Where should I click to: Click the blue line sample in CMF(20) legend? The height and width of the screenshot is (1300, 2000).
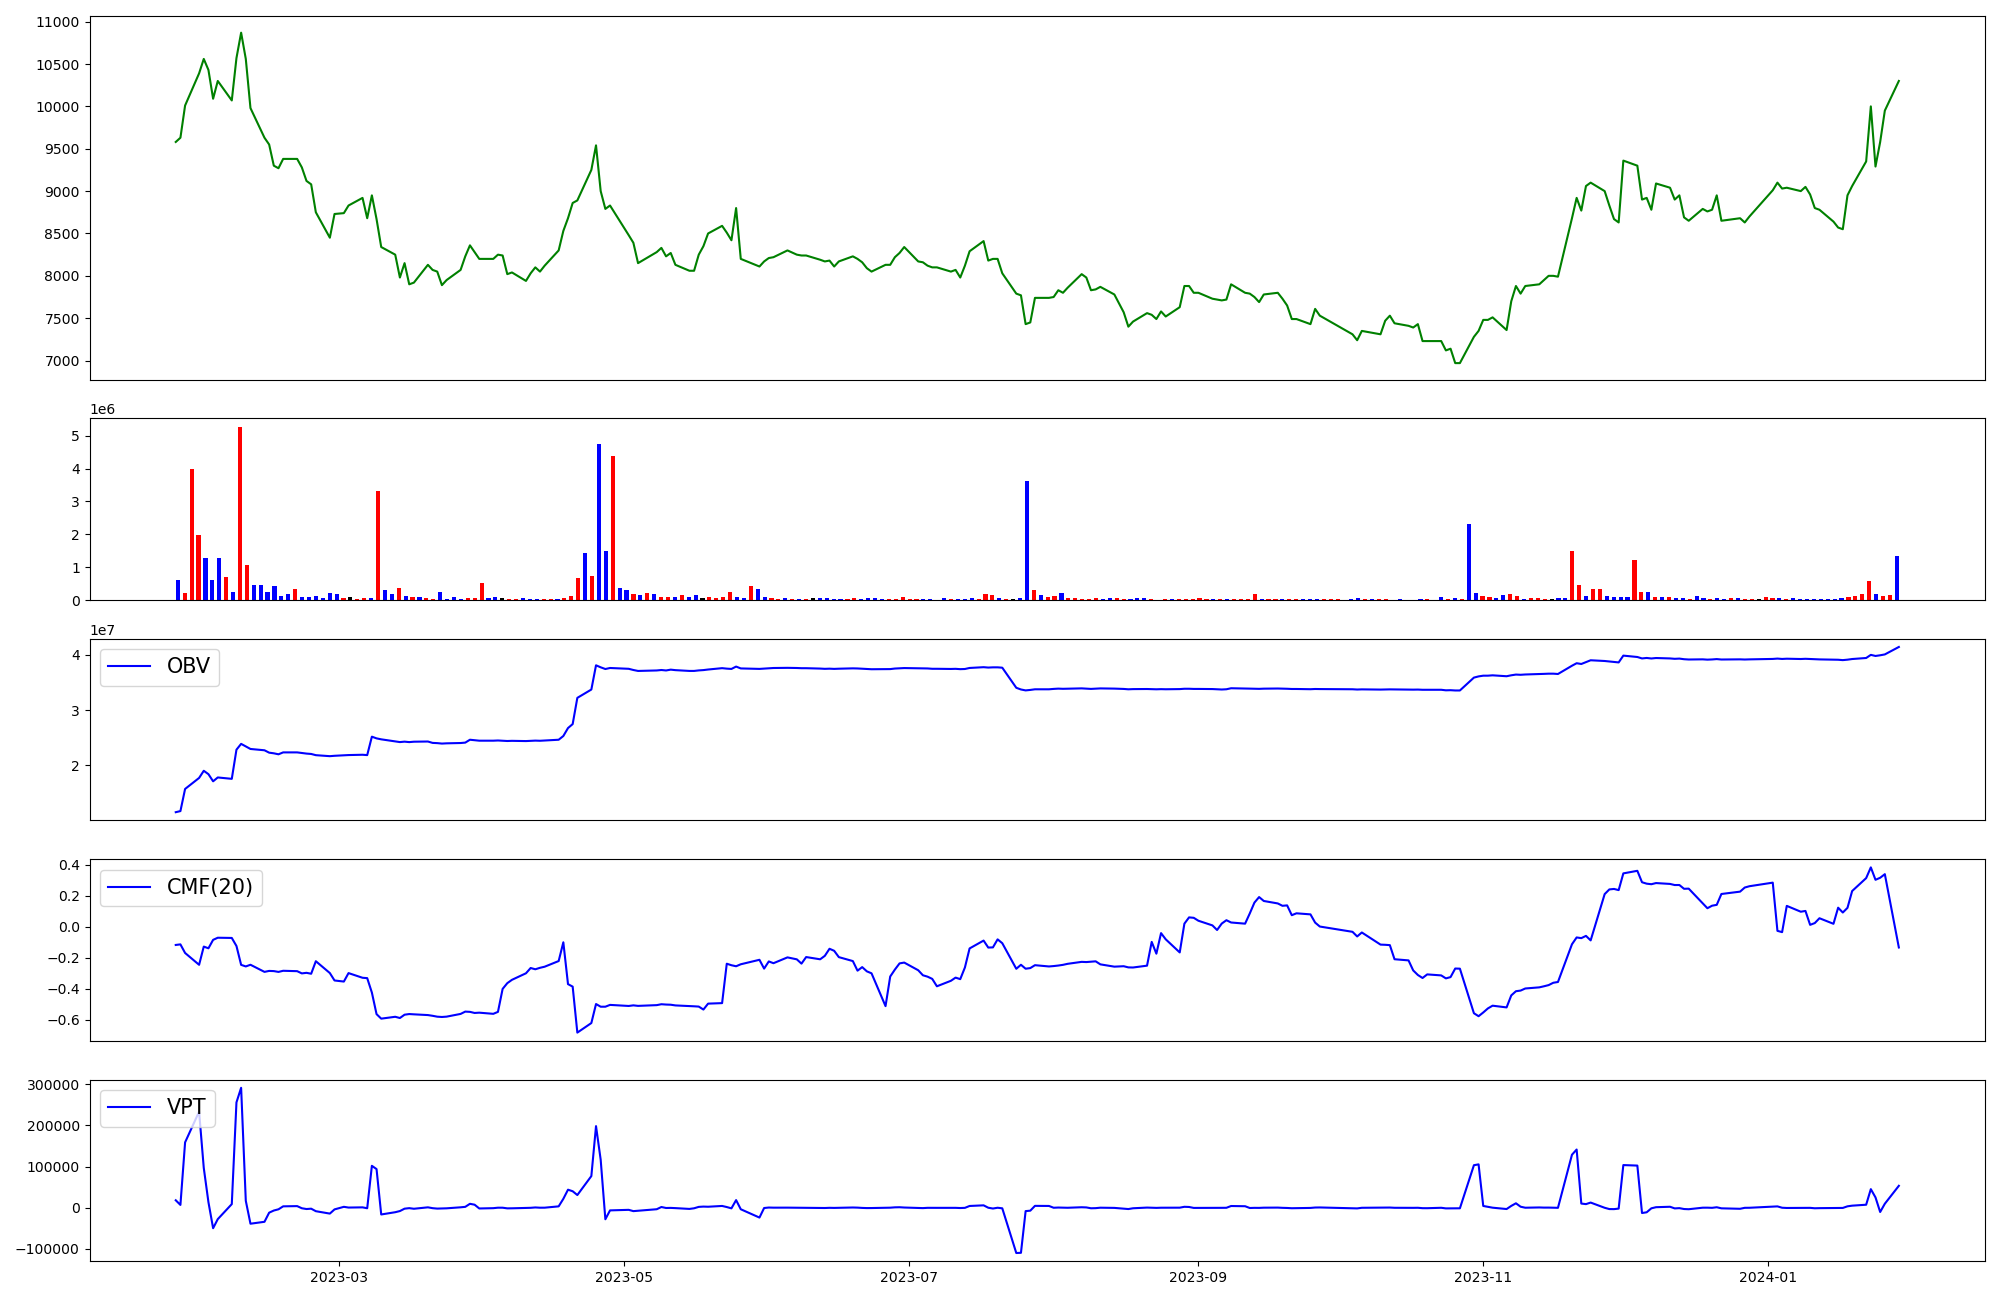(x=129, y=888)
